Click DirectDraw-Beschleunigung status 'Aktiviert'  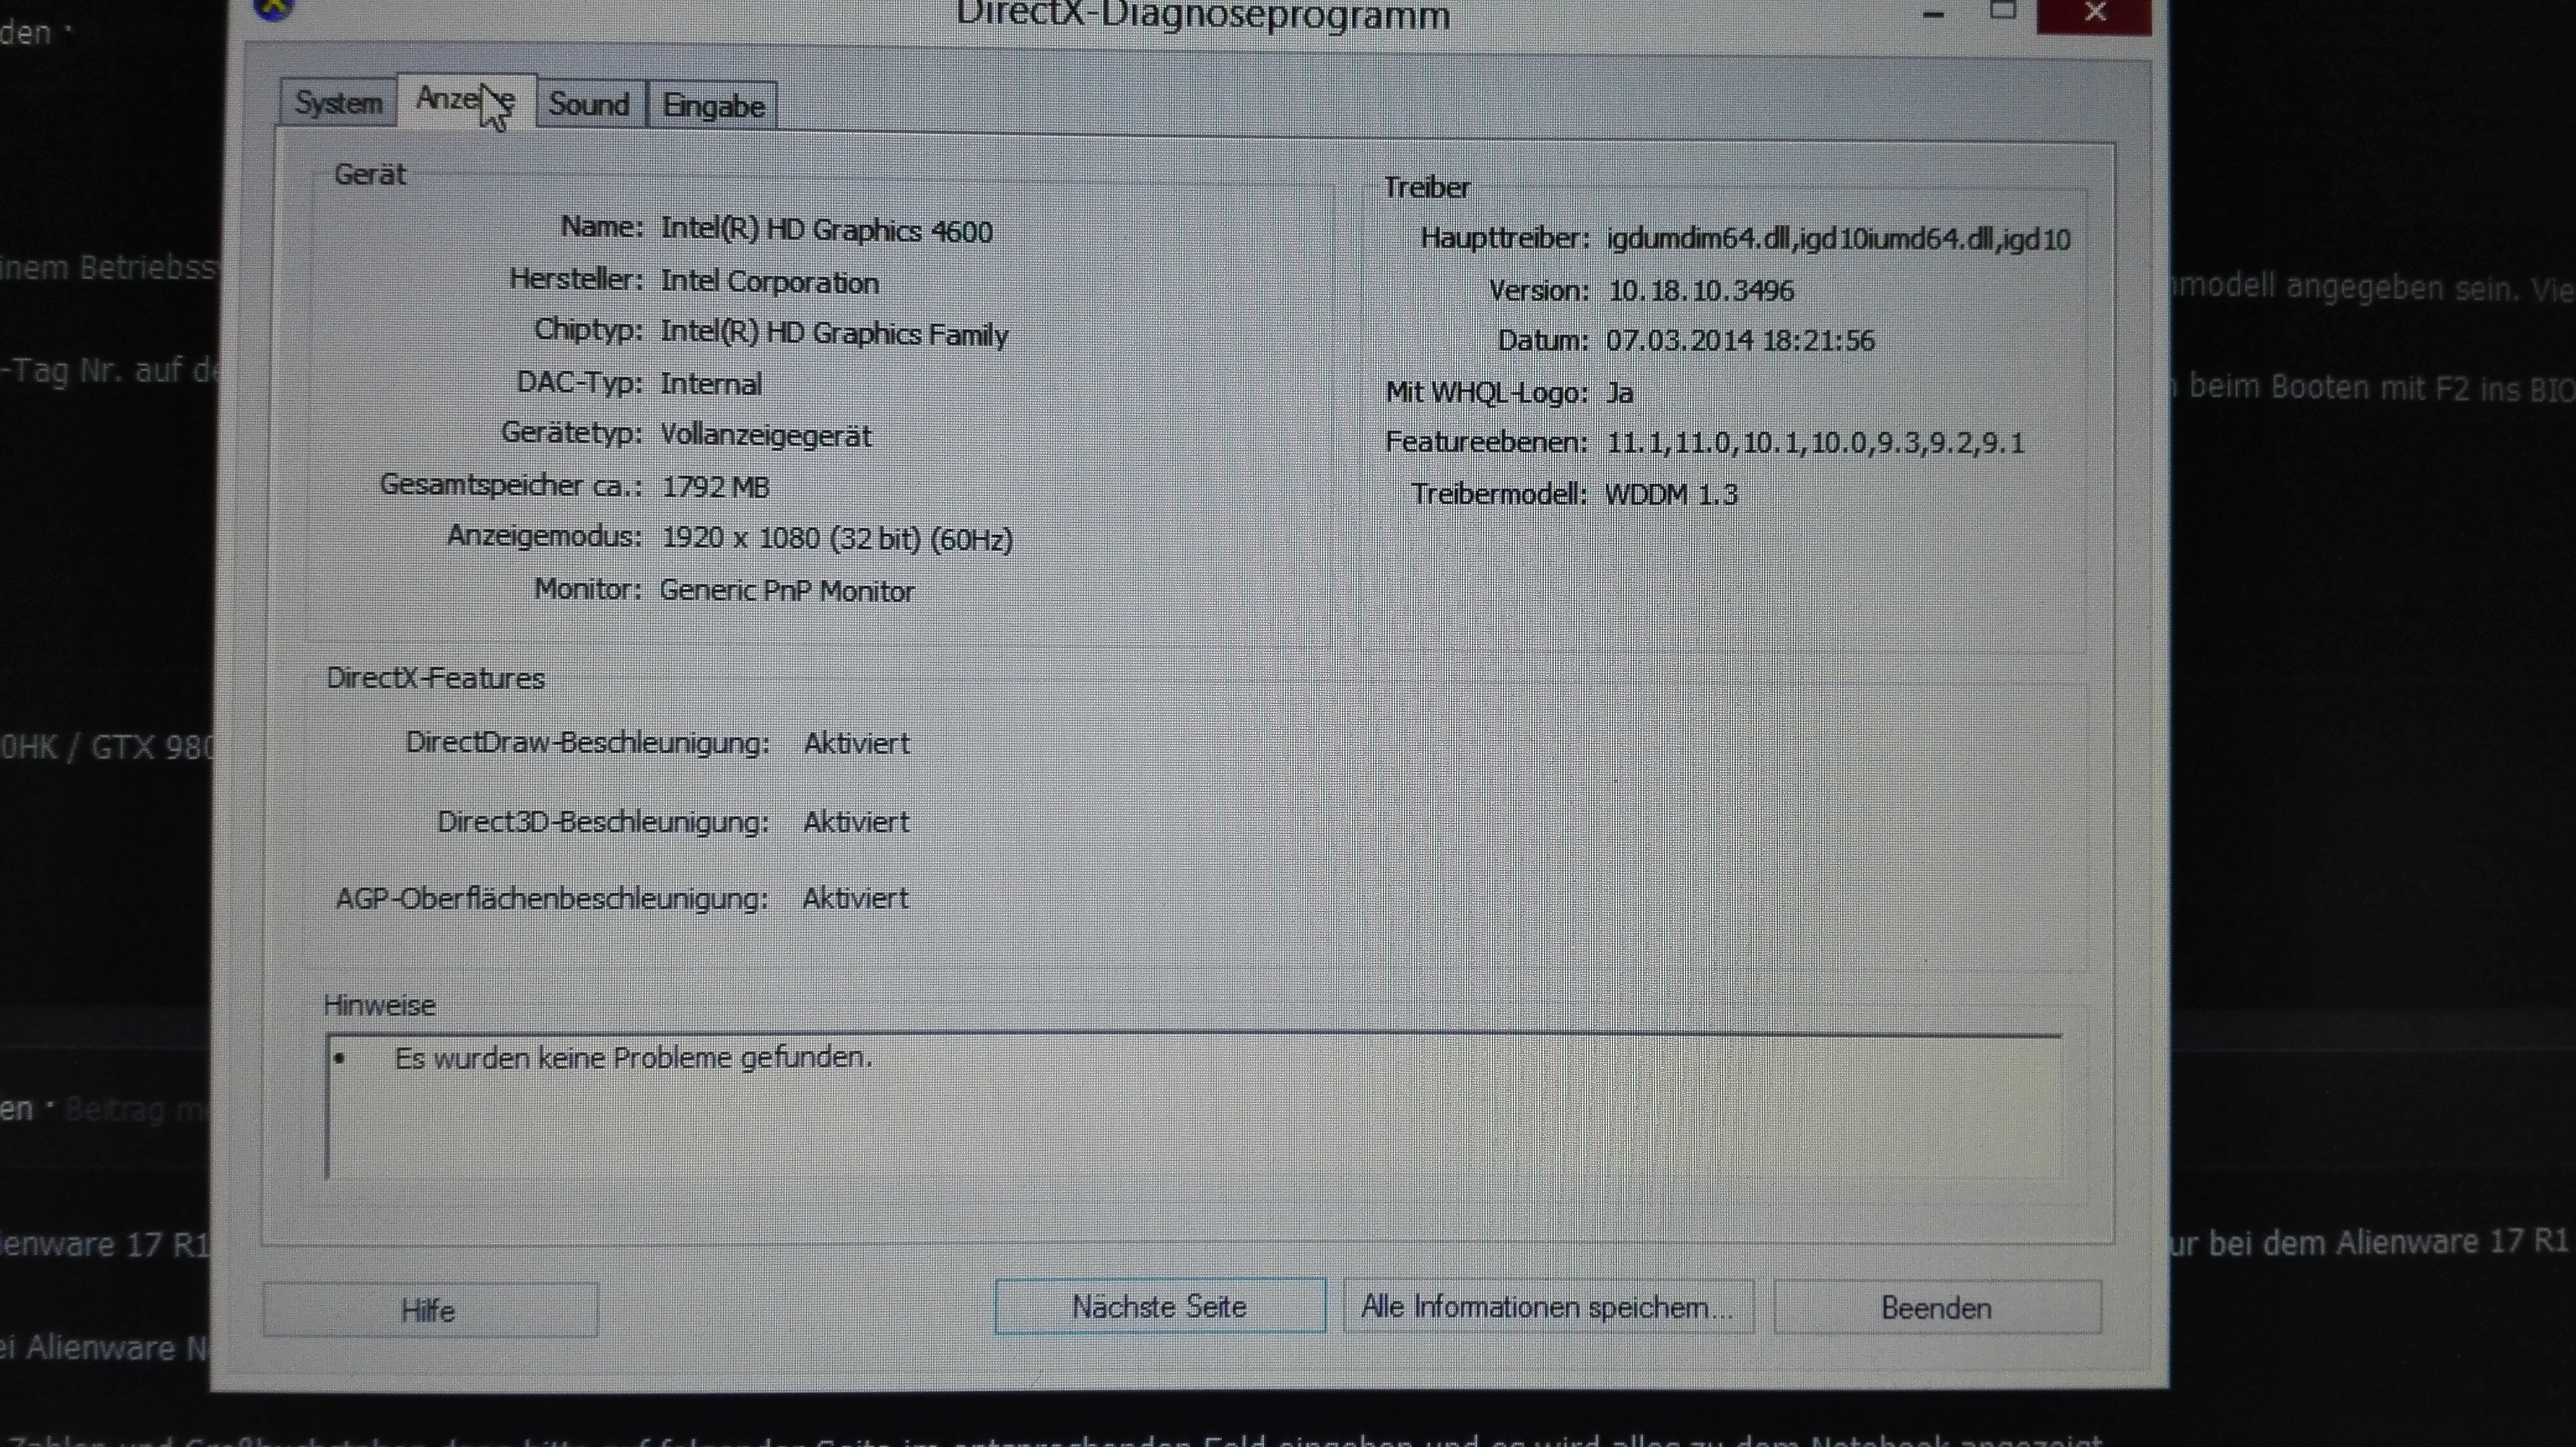click(857, 743)
